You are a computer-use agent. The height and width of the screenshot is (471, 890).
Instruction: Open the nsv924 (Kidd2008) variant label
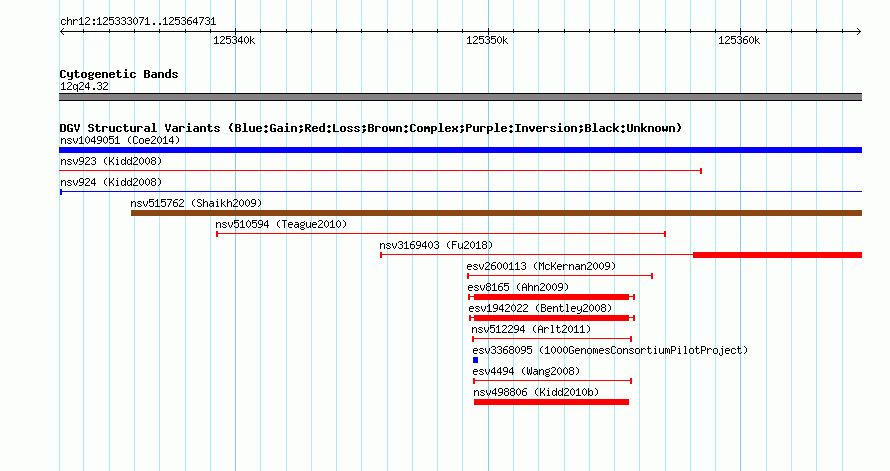pos(111,182)
